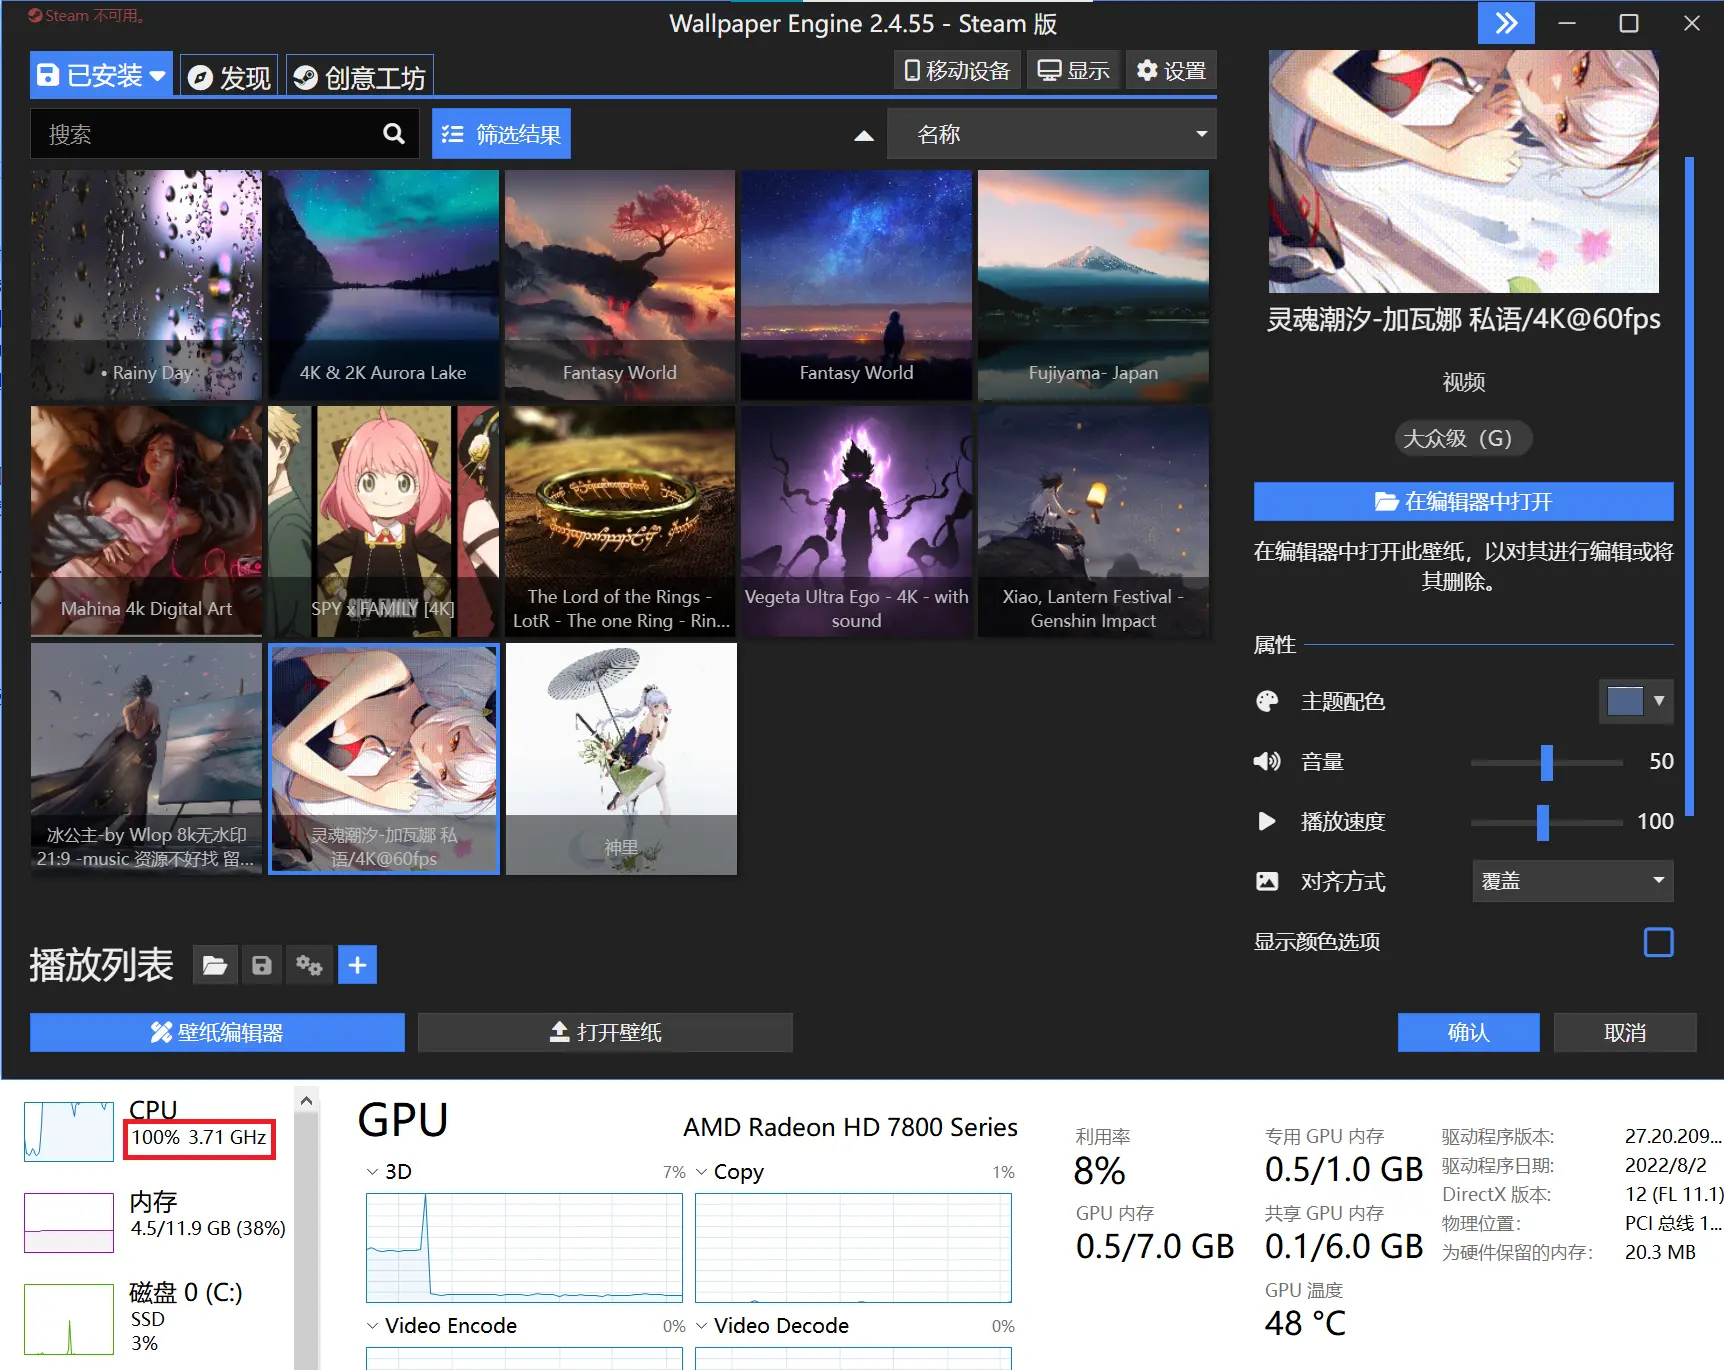
Task: Expand the theme color dropdown arrow
Action: click(1660, 701)
